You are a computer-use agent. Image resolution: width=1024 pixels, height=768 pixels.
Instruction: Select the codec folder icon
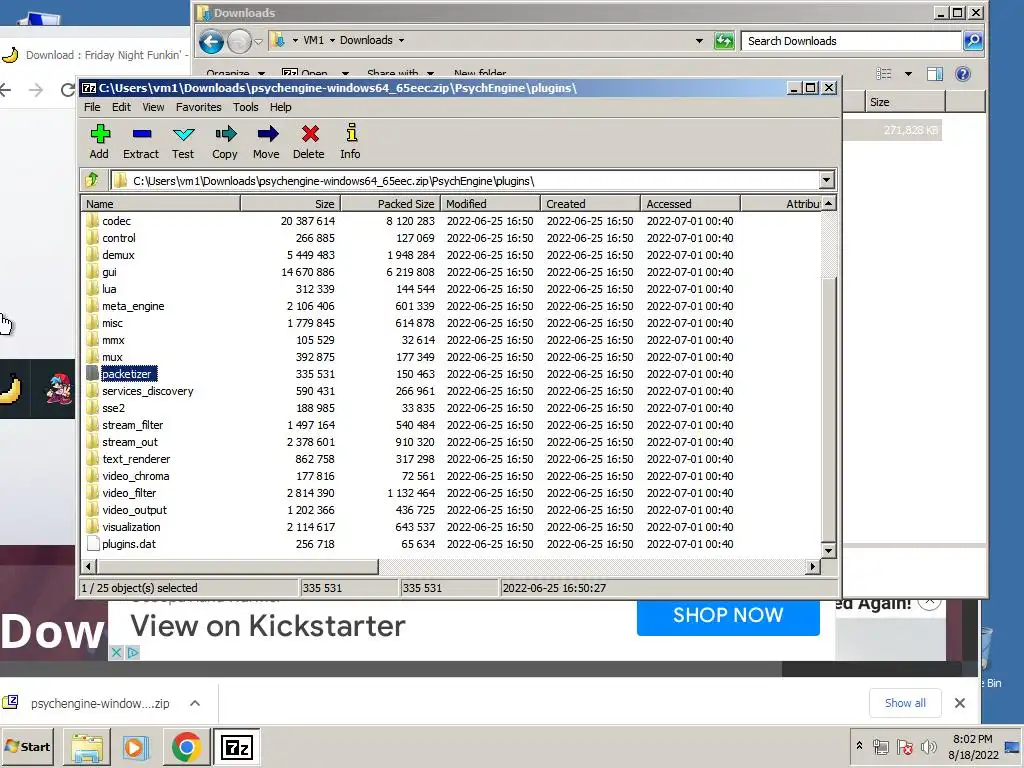pyautogui.click(x=93, y=221)
